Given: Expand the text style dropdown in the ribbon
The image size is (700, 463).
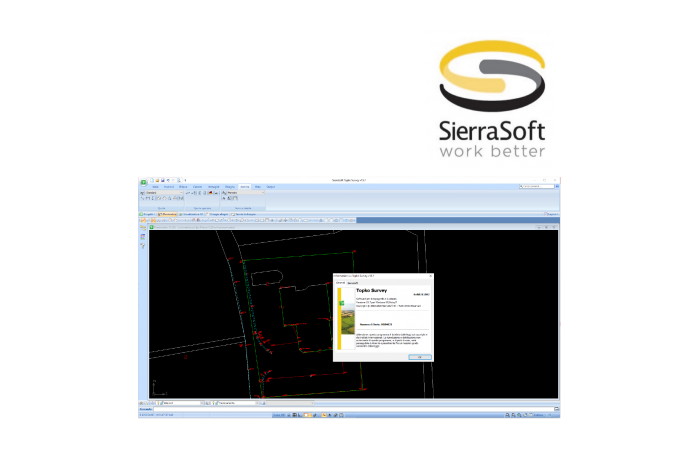Looking at the screenshot, I should pos(262,192).
